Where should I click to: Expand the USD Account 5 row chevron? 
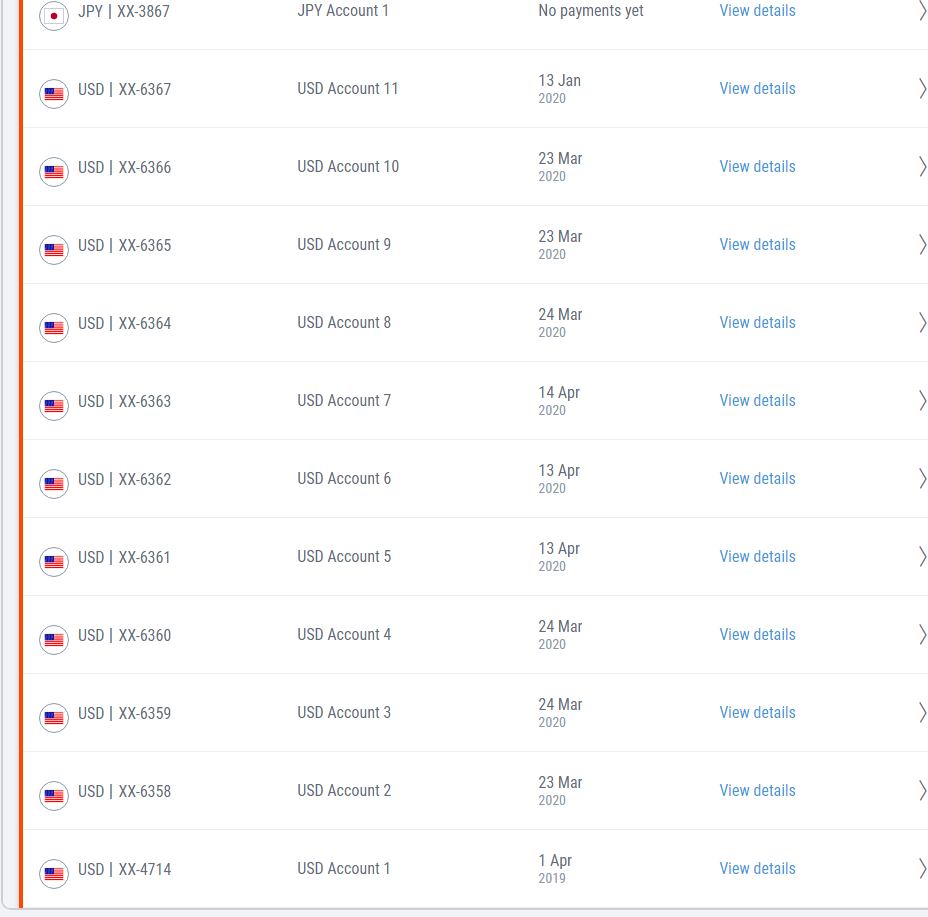click(921, 557)
